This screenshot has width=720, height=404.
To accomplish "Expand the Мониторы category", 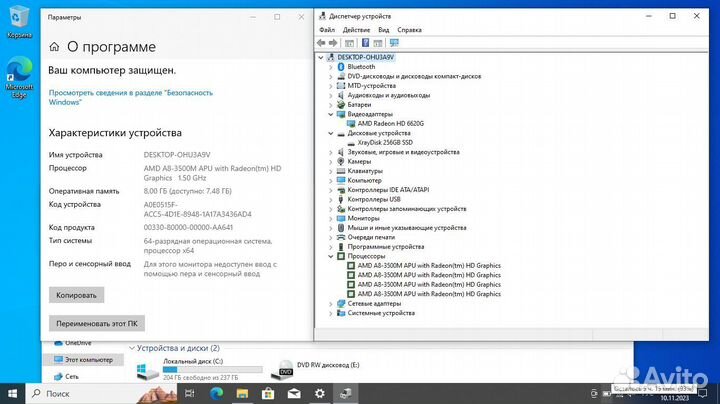I will 331,219.
